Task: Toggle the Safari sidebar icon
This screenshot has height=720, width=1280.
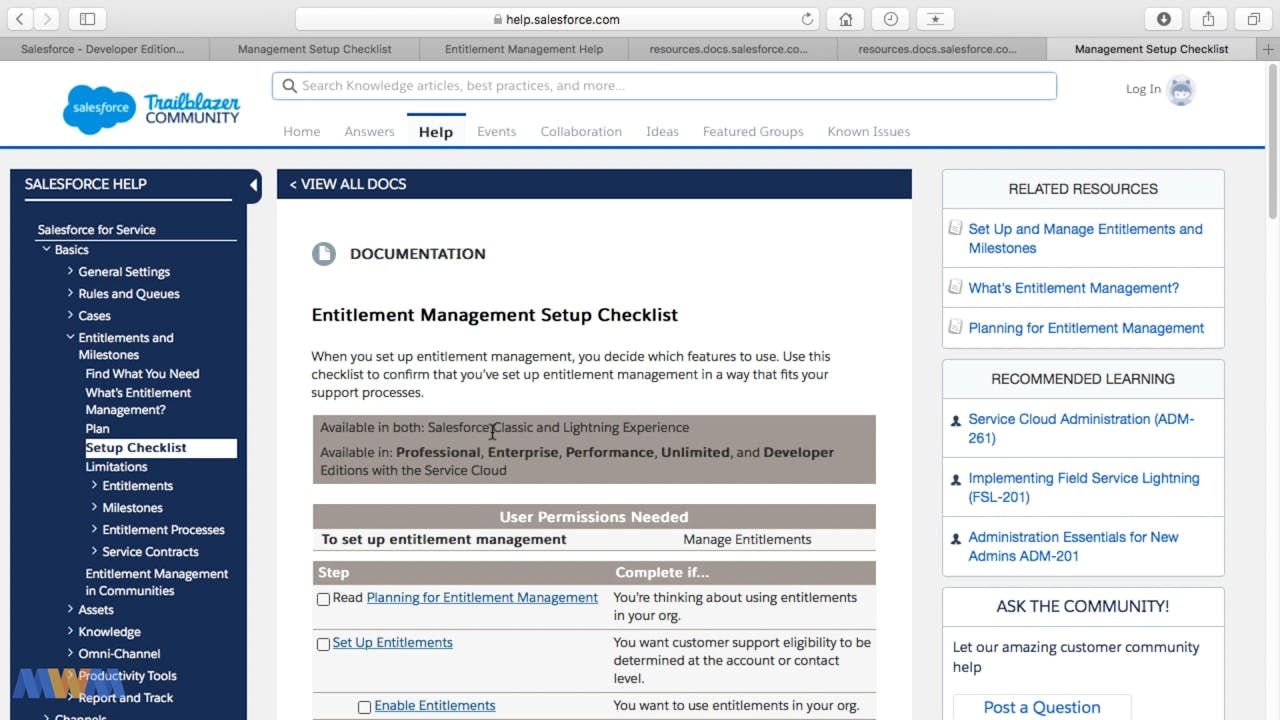Action: pos(88,19)
